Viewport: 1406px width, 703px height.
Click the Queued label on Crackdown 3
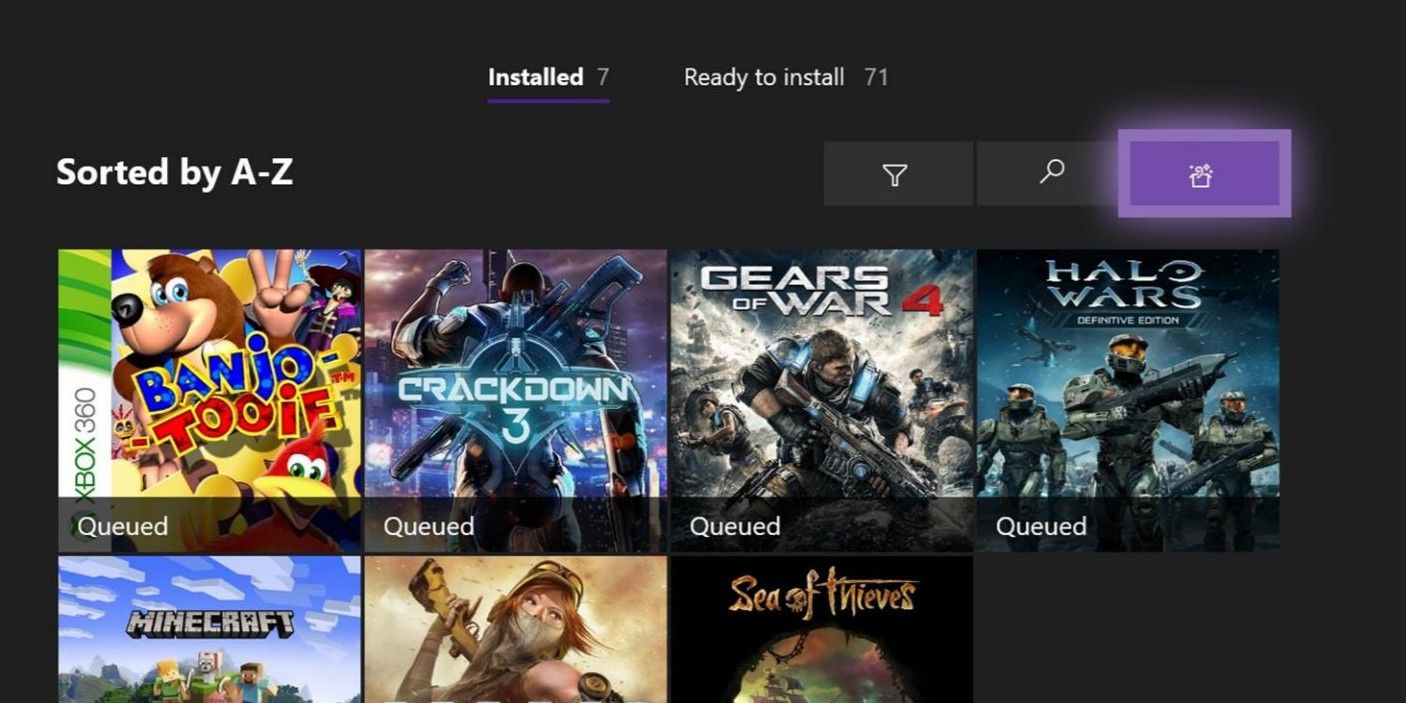(x=428, y=526)
